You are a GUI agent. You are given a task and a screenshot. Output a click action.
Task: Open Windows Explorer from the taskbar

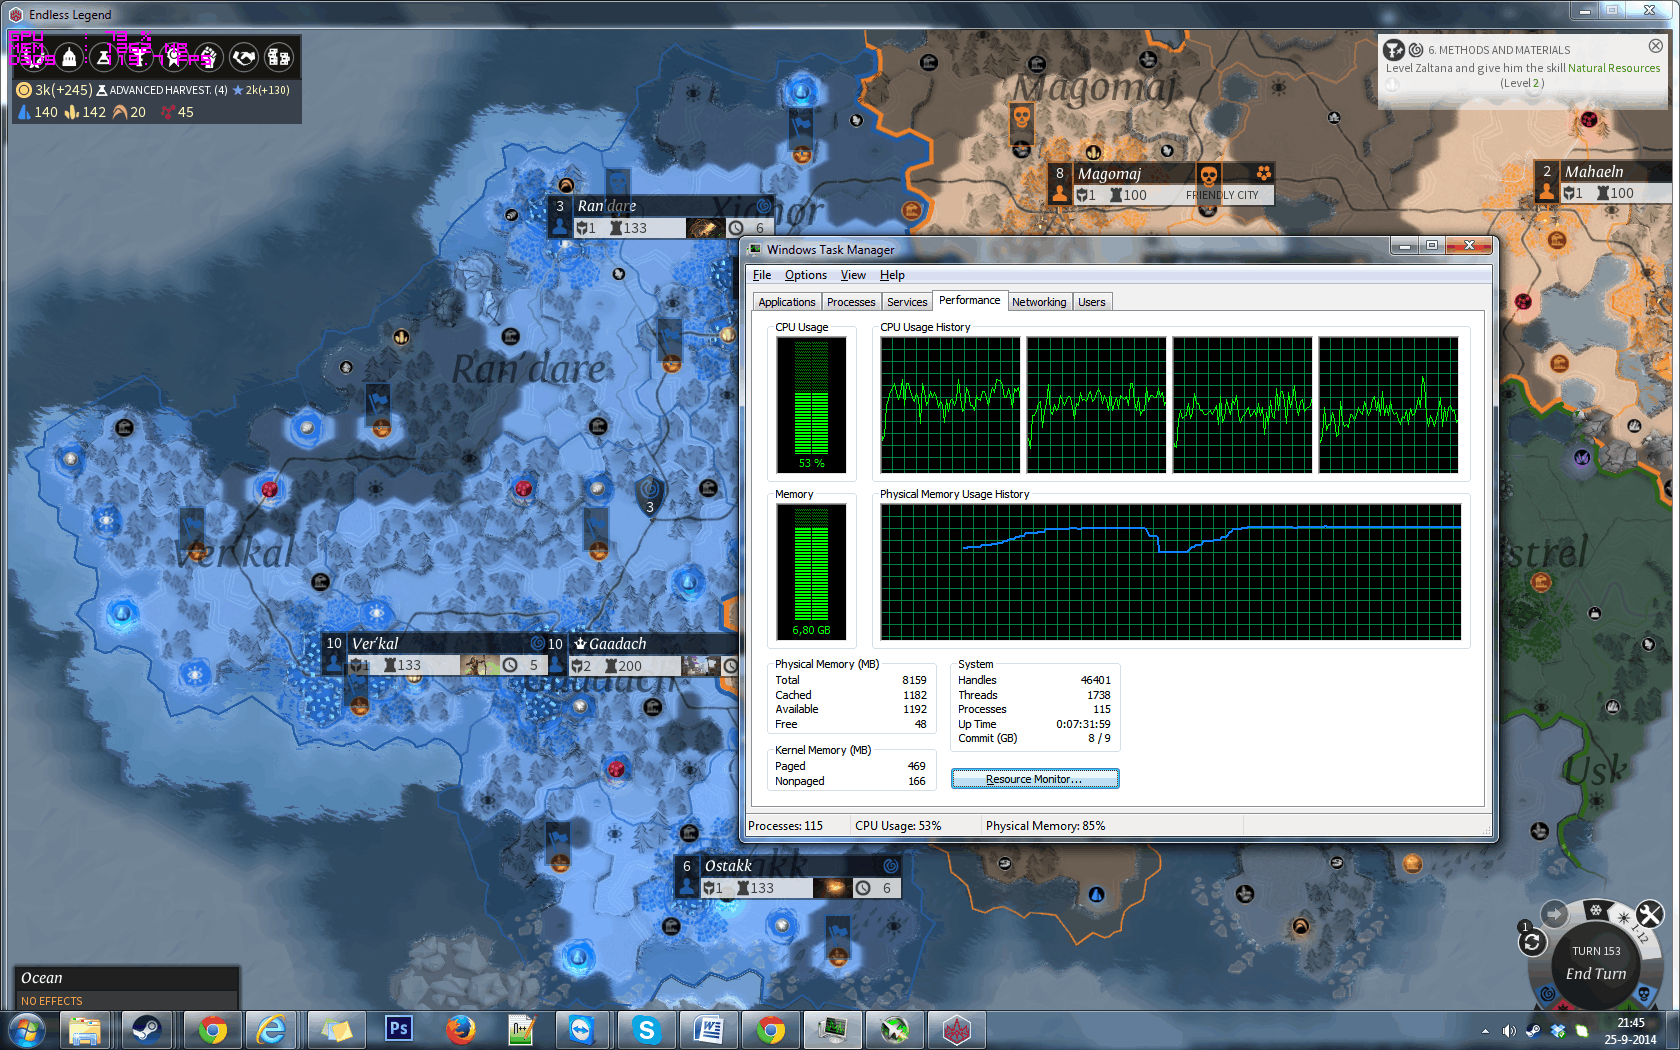tap(85, 1030)
